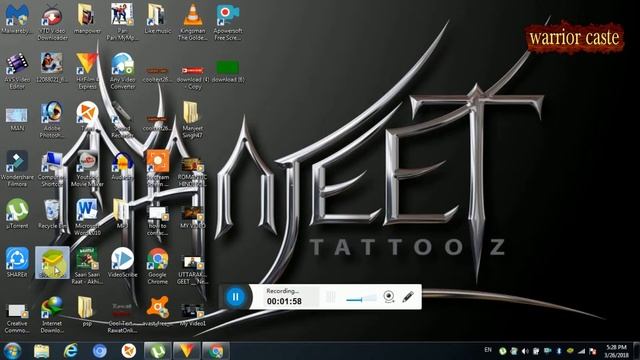Open the psp folder
This screenshot has height=360, width=640.
pos(87,312)
